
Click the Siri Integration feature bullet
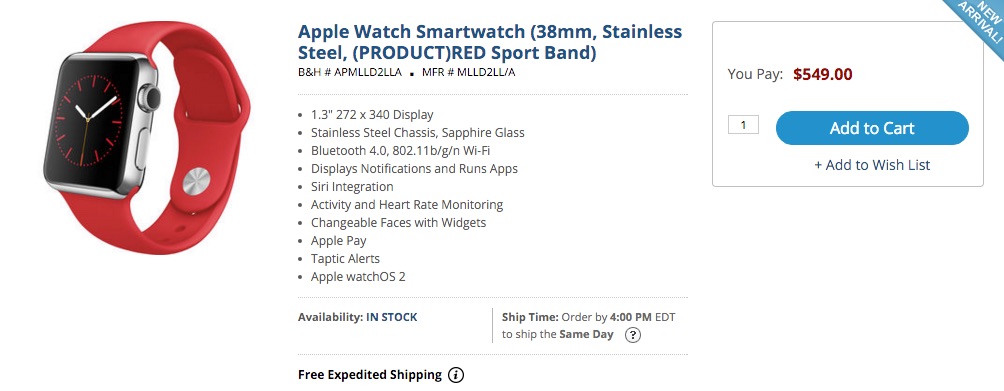352,187
